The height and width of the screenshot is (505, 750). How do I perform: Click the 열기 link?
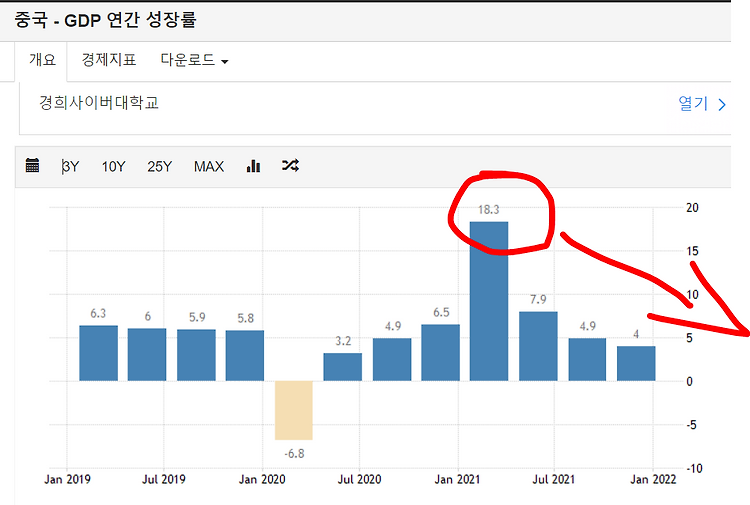(x=693, y=103)
